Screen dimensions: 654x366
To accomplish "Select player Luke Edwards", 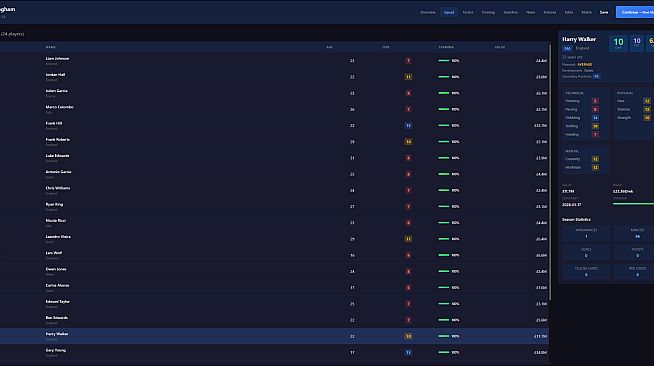I will tap(57, 155).
